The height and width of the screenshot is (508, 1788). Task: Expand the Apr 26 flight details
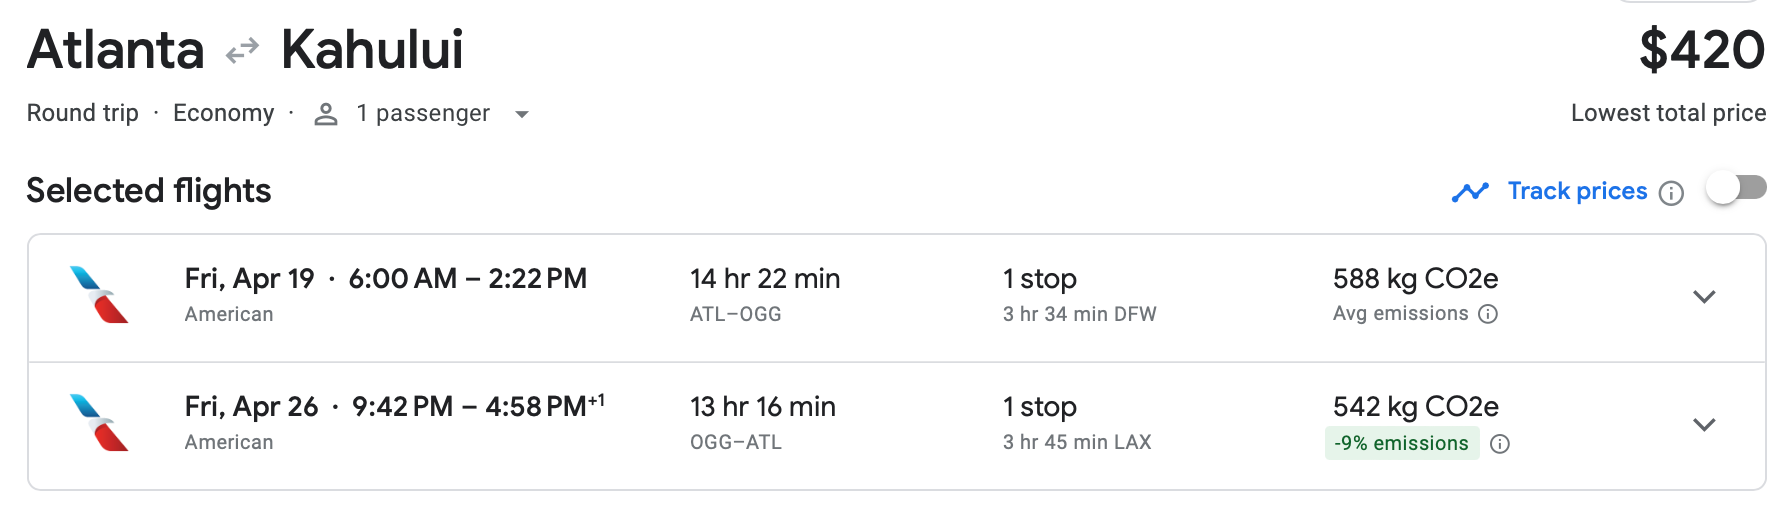pos(1704,425)
